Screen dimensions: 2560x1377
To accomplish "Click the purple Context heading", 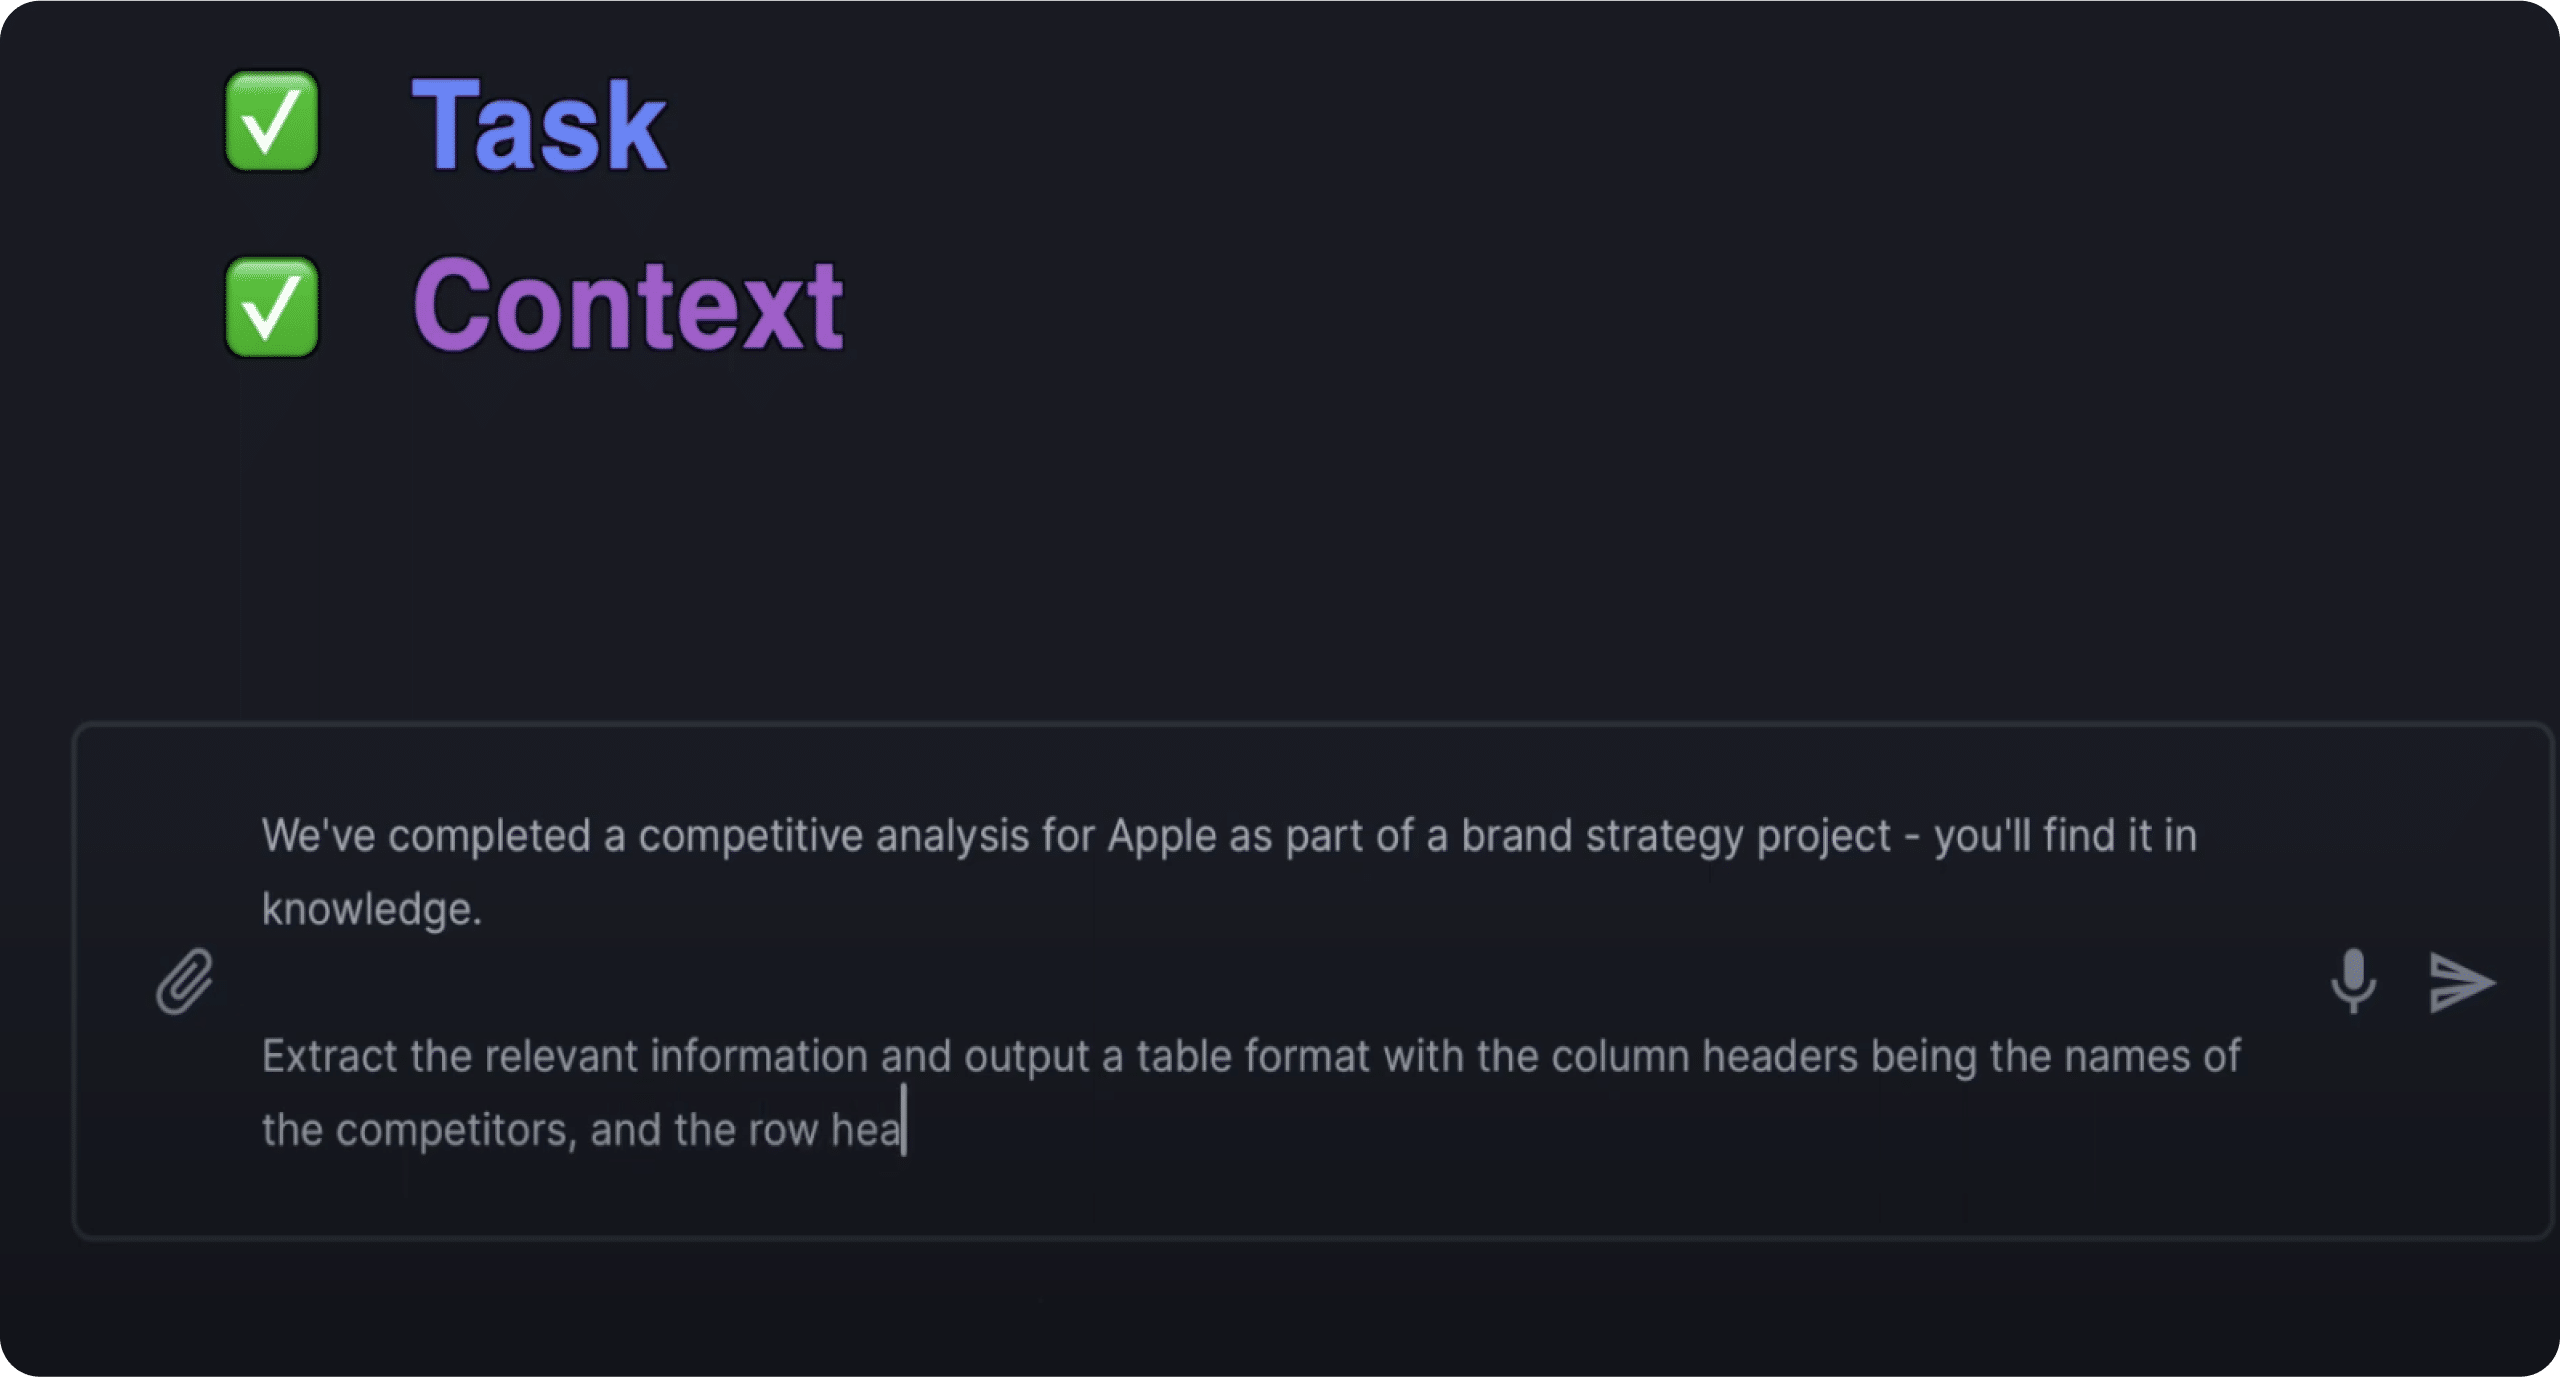I will click(628, 305).
